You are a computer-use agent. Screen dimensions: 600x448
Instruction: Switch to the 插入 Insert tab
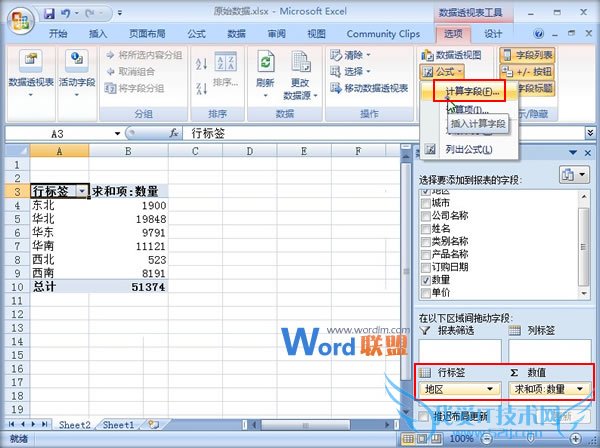pyautogui.click(x=98, y=34)
